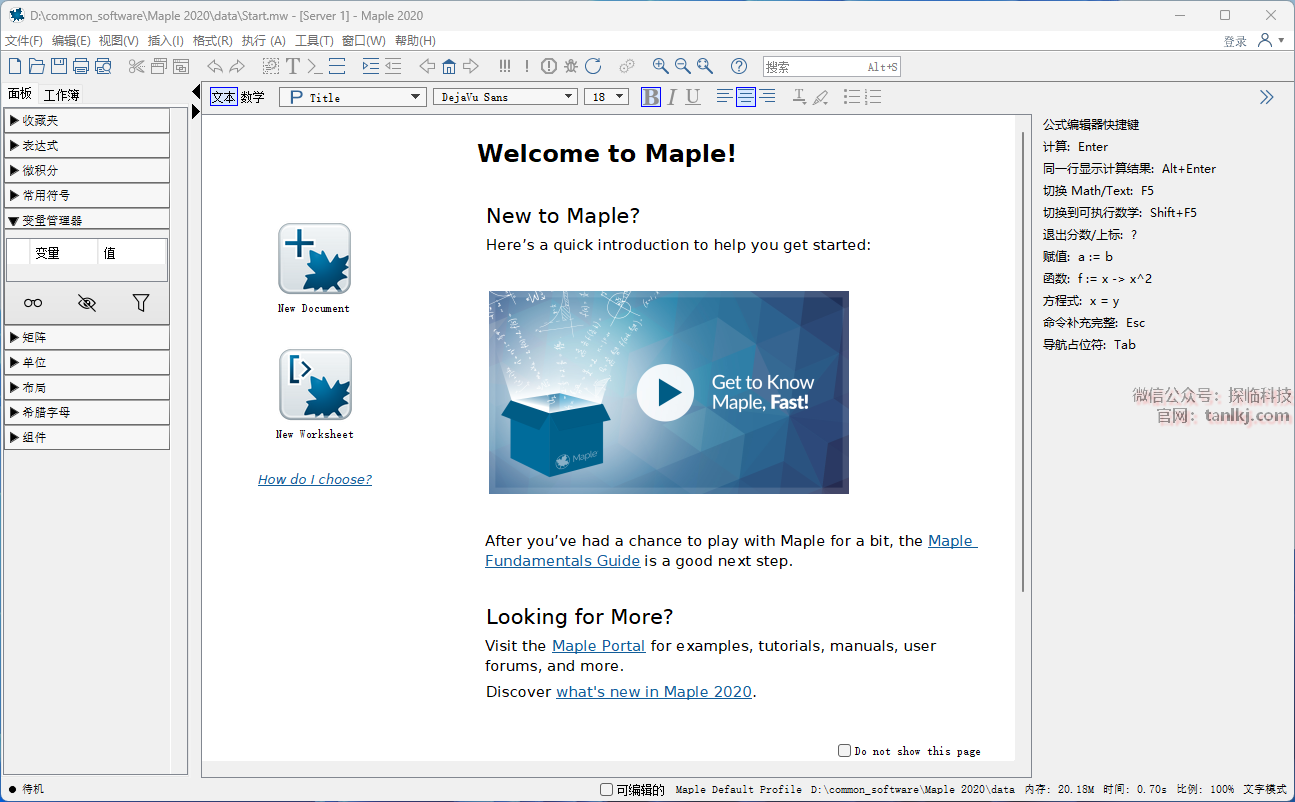Tick the 'Do not show this page' checkbox
This screenshot has height=802, width=1295.
[844, 750]
